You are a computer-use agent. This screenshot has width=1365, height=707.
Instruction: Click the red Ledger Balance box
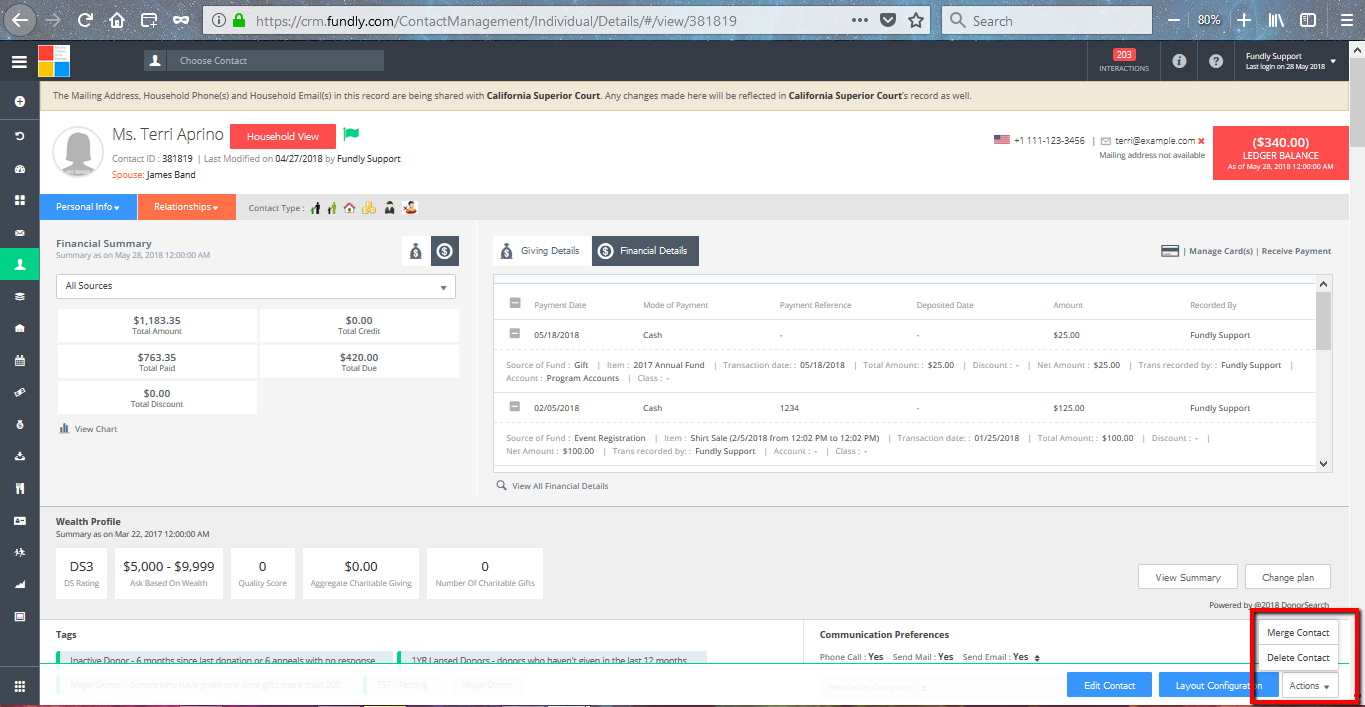click(1280, 153)
